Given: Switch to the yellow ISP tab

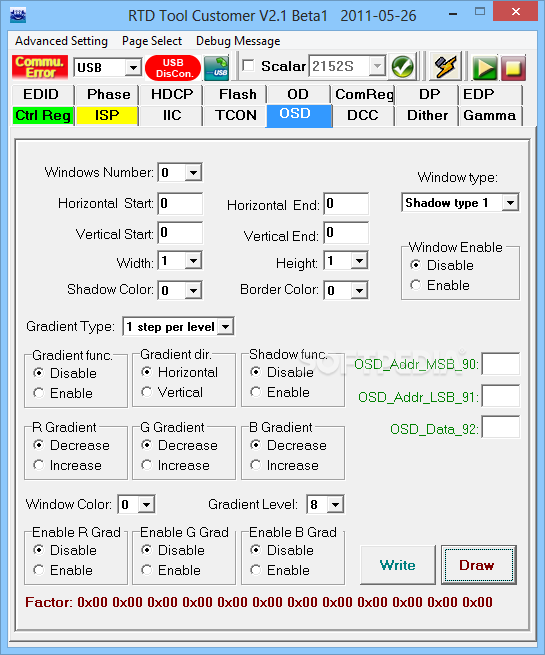Looking at the screenshot, I should coord(107,115).
